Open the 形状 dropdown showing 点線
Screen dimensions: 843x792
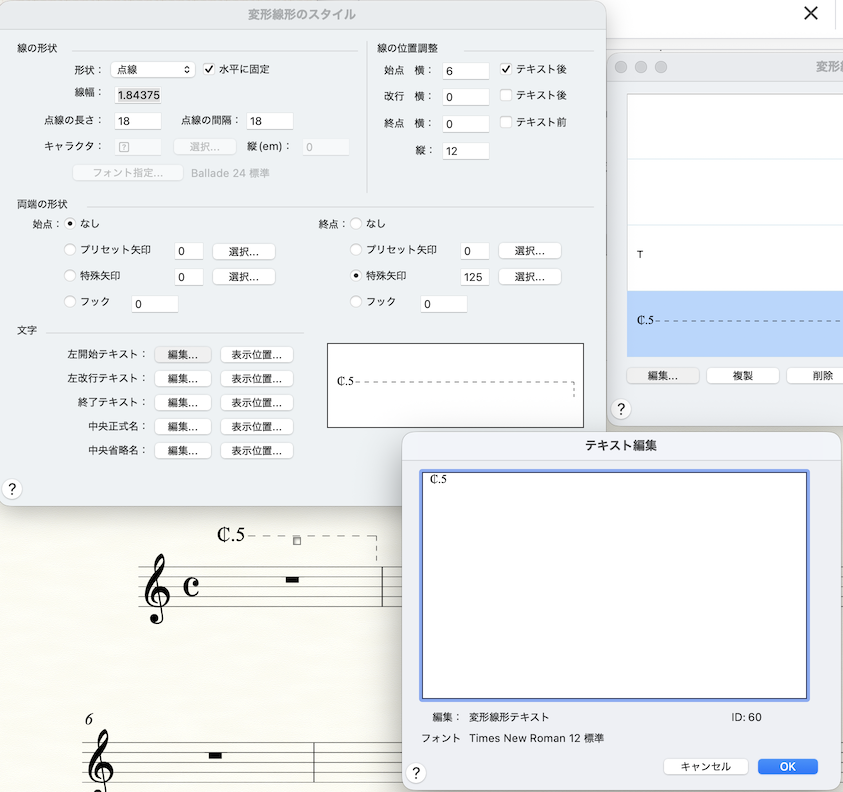[152, 69]
